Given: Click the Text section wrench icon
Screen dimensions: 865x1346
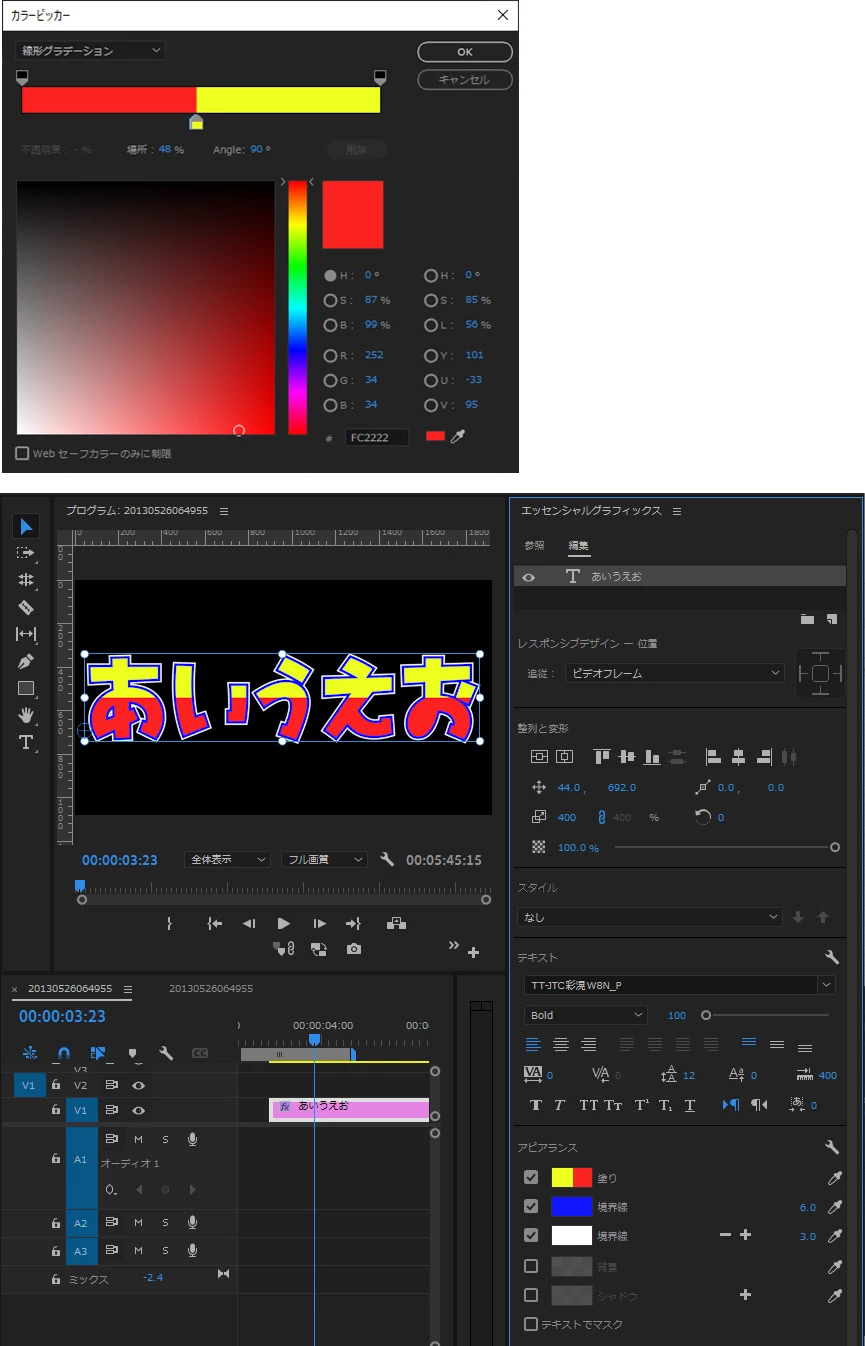Looking at the screenshot, I should [831, 957].
